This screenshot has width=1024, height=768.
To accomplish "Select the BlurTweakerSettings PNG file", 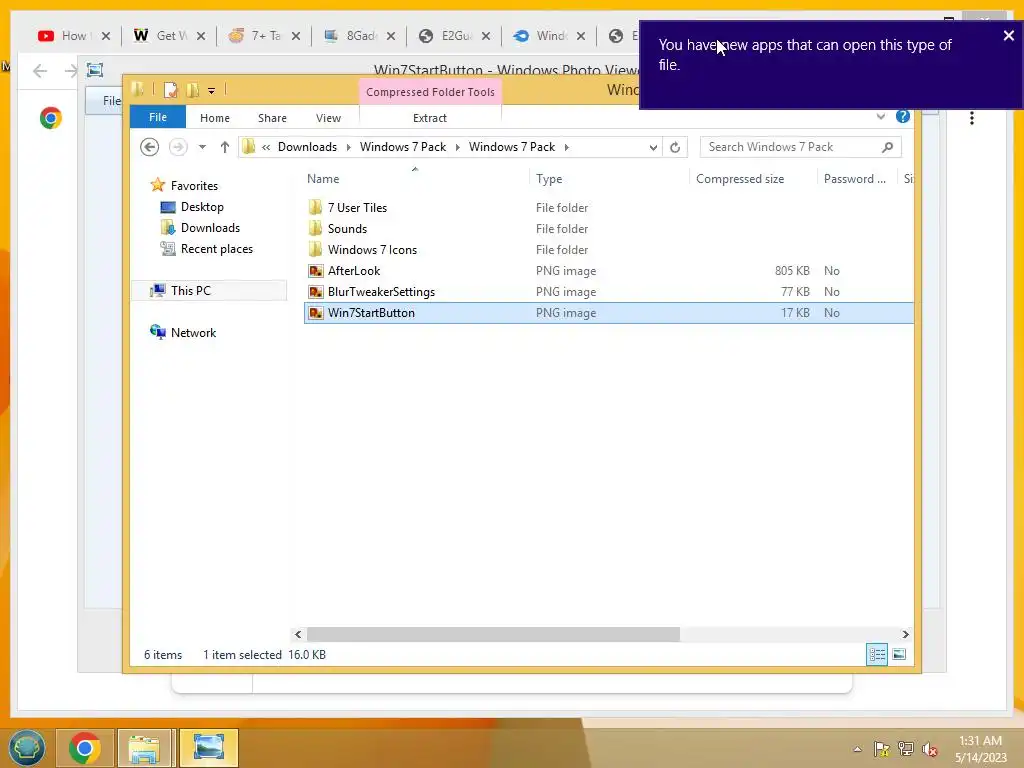I will [381, 292].
